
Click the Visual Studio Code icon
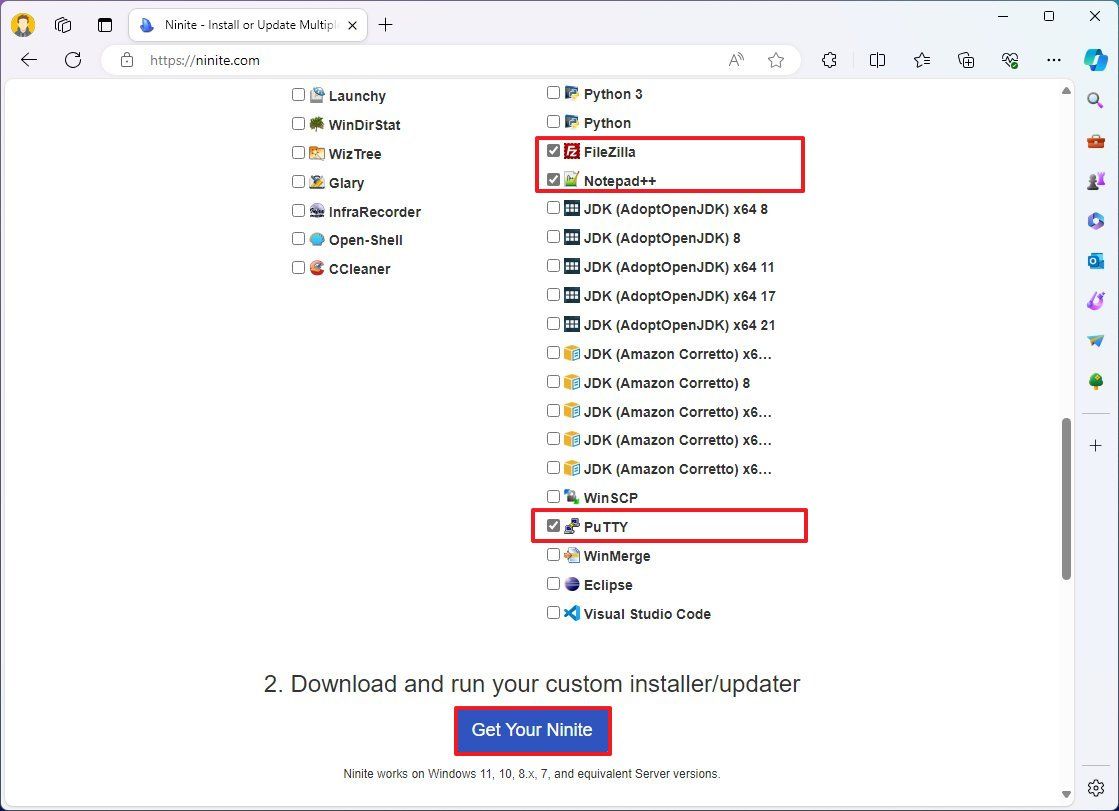[571, 613]
